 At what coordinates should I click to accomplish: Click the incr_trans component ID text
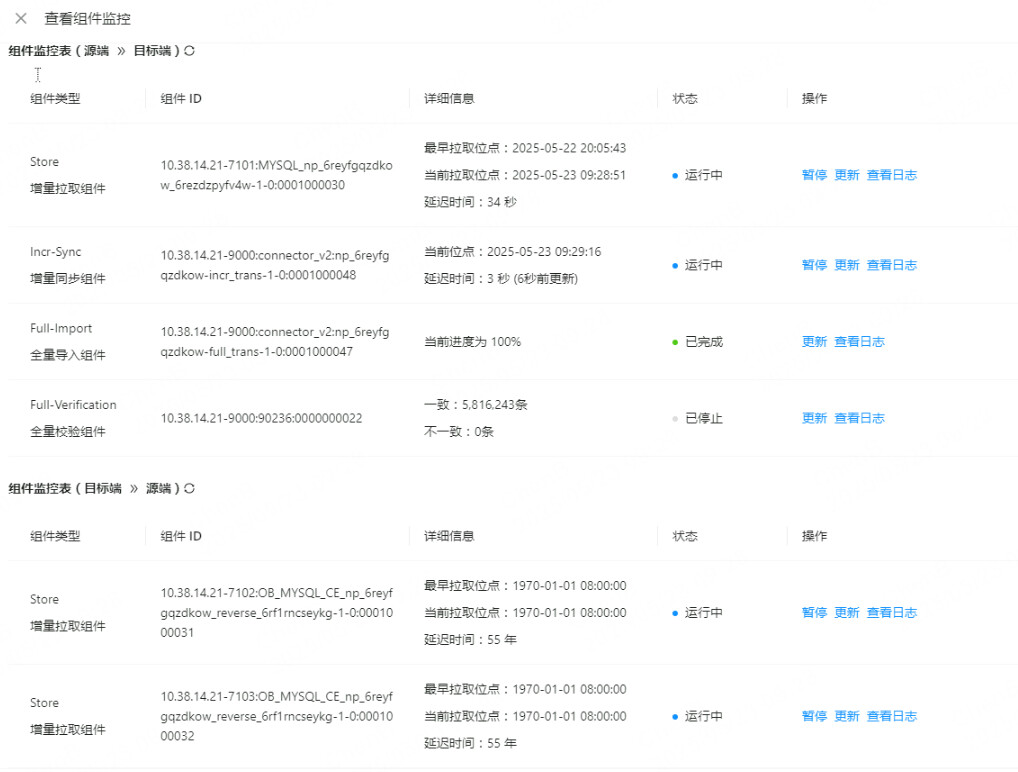click(x=275, y=265)
